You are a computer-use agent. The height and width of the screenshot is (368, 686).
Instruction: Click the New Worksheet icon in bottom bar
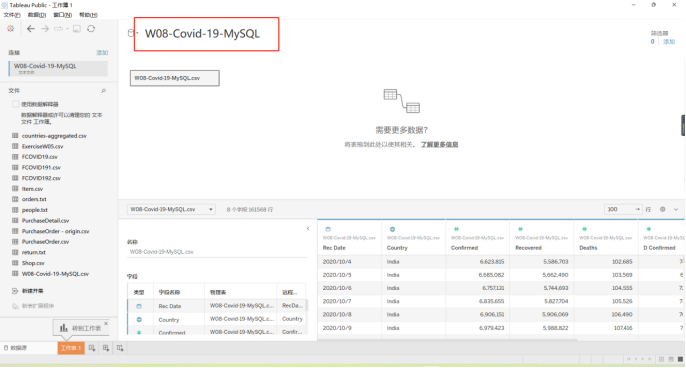[92, 348]
